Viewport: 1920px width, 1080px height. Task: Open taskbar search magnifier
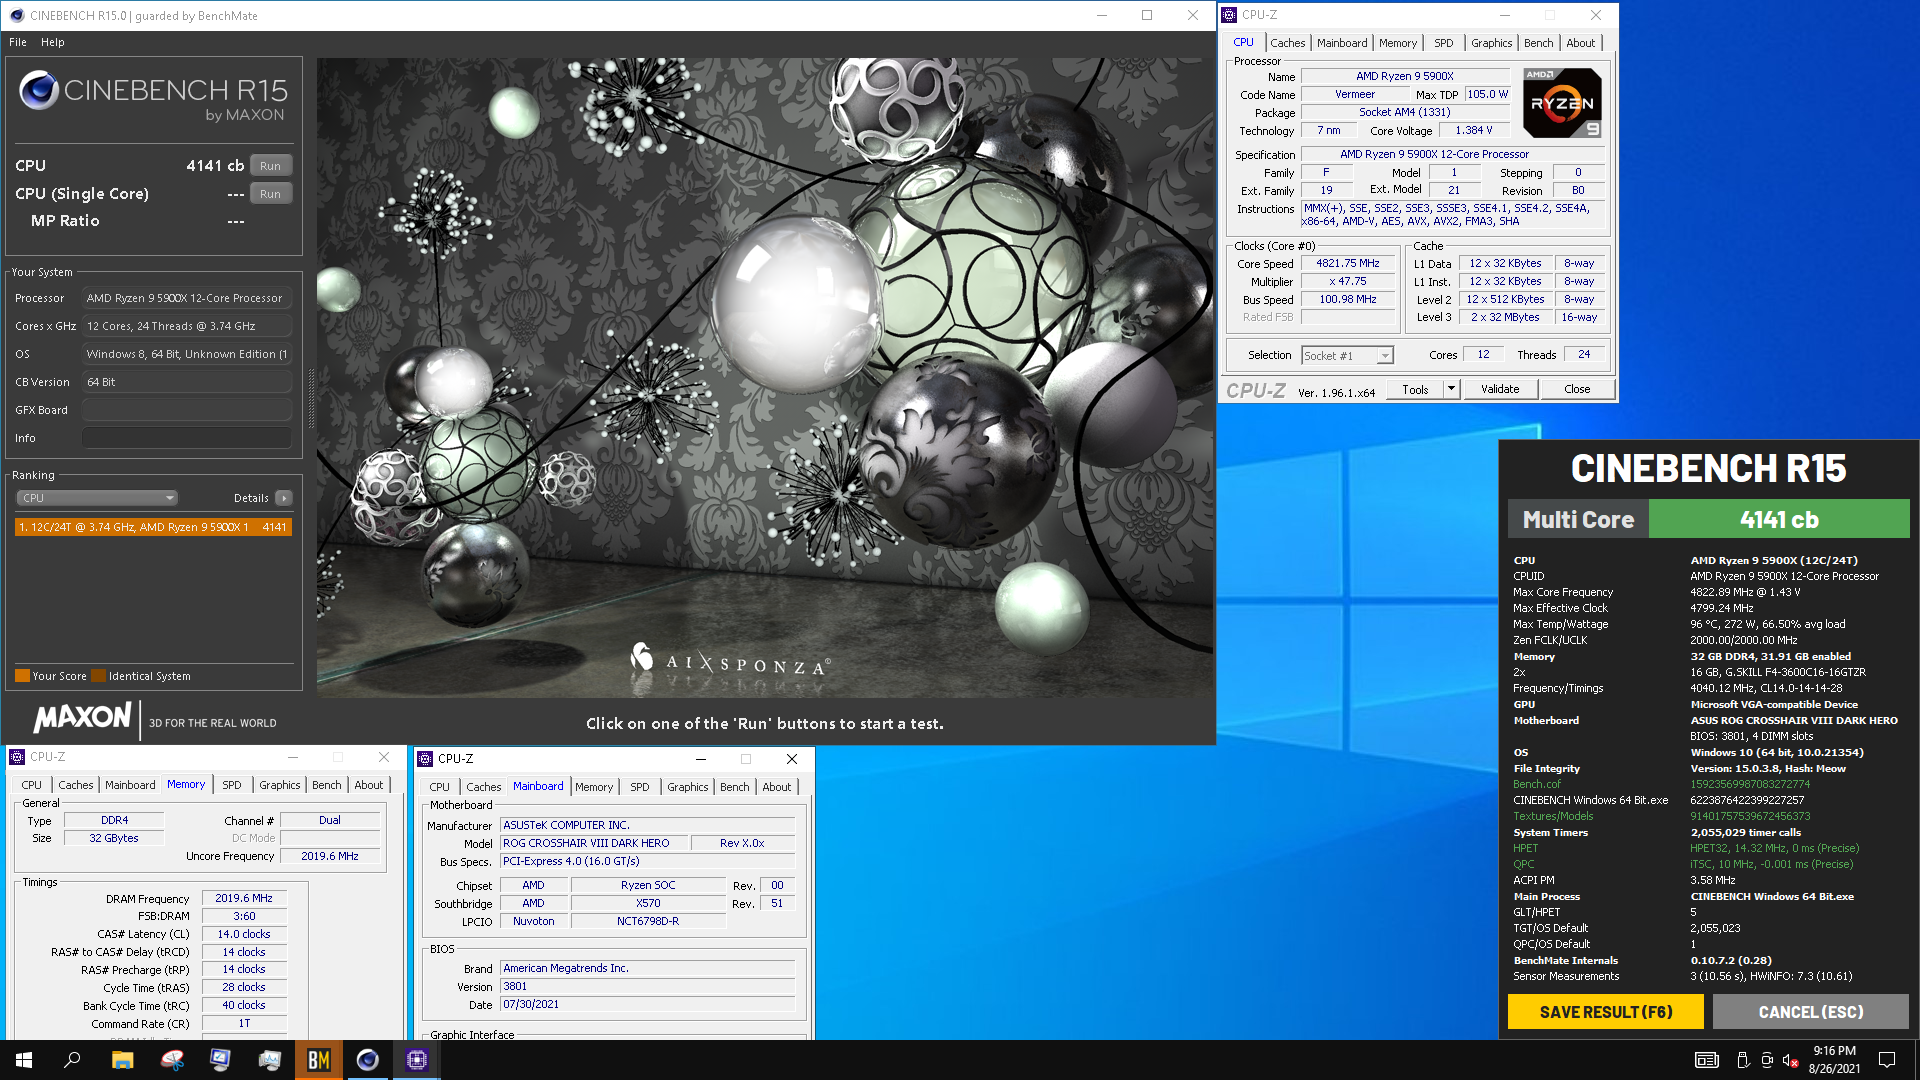click(72, 1060)
